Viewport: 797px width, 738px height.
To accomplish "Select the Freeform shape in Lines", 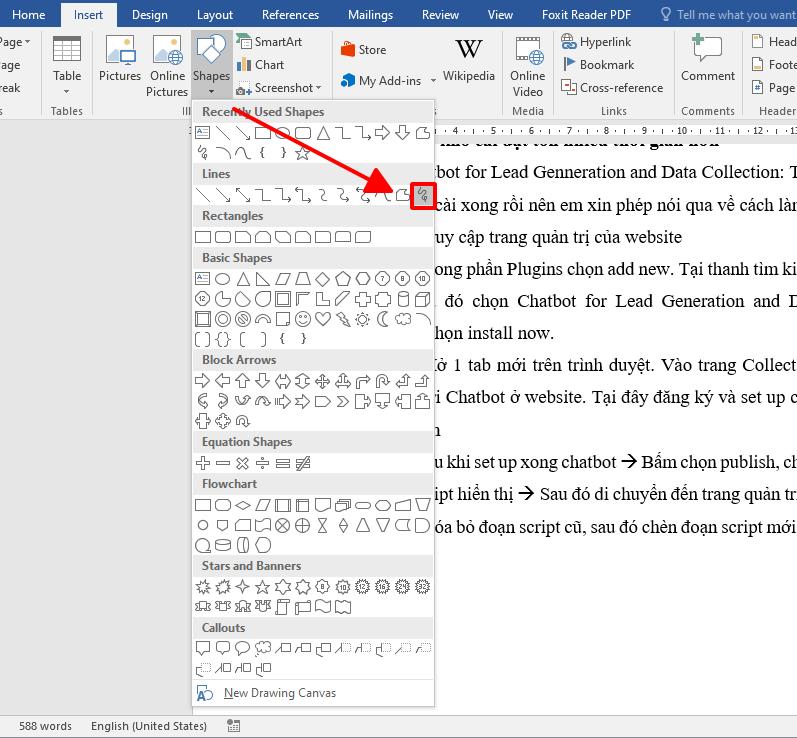I will click(403, 195).
